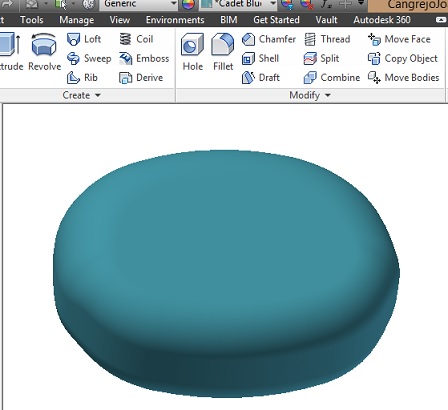
Task: Expand the Create panel dropdown
Action: [81, 95]
